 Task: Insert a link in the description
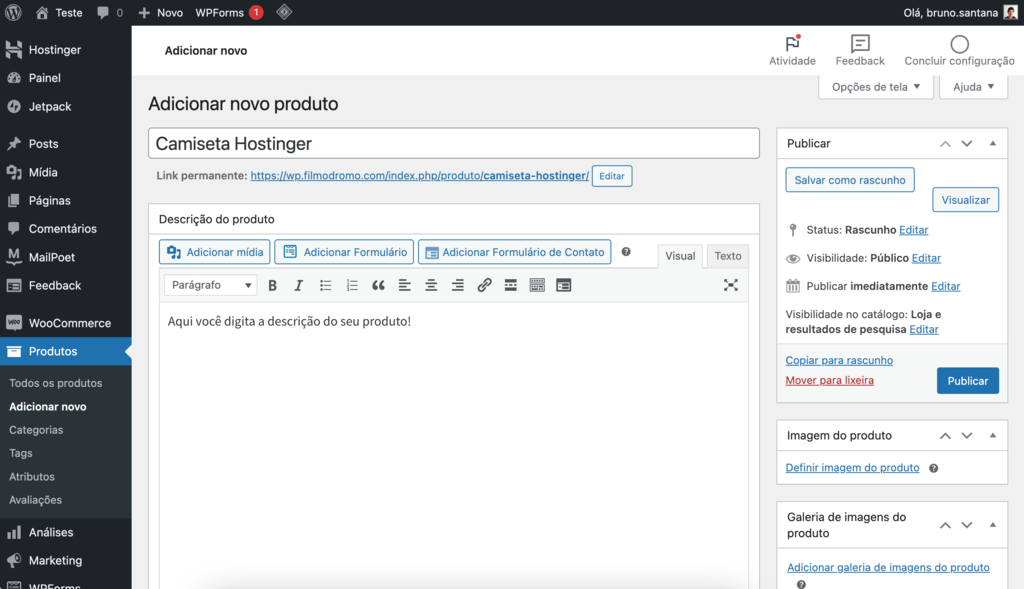point(484,285)
